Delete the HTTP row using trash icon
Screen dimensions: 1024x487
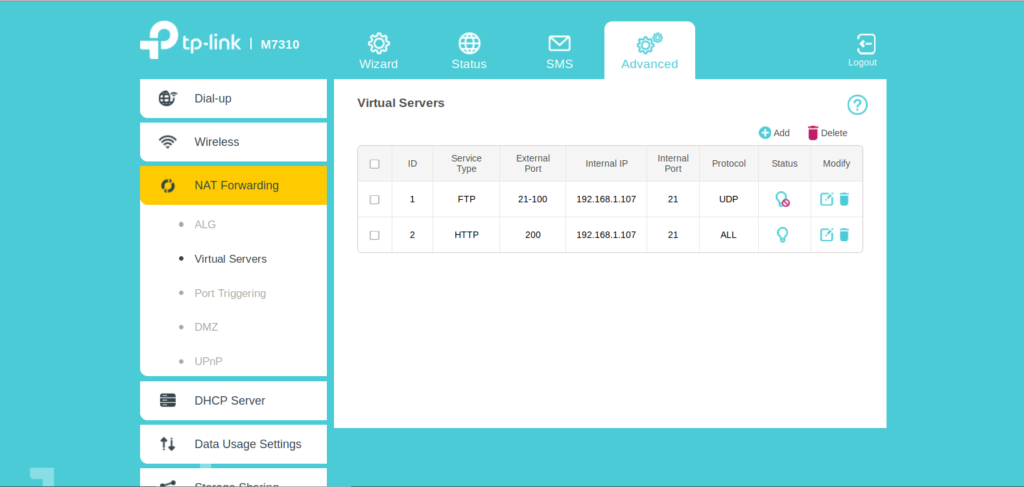pyautogui.click(x=844, y=235)
